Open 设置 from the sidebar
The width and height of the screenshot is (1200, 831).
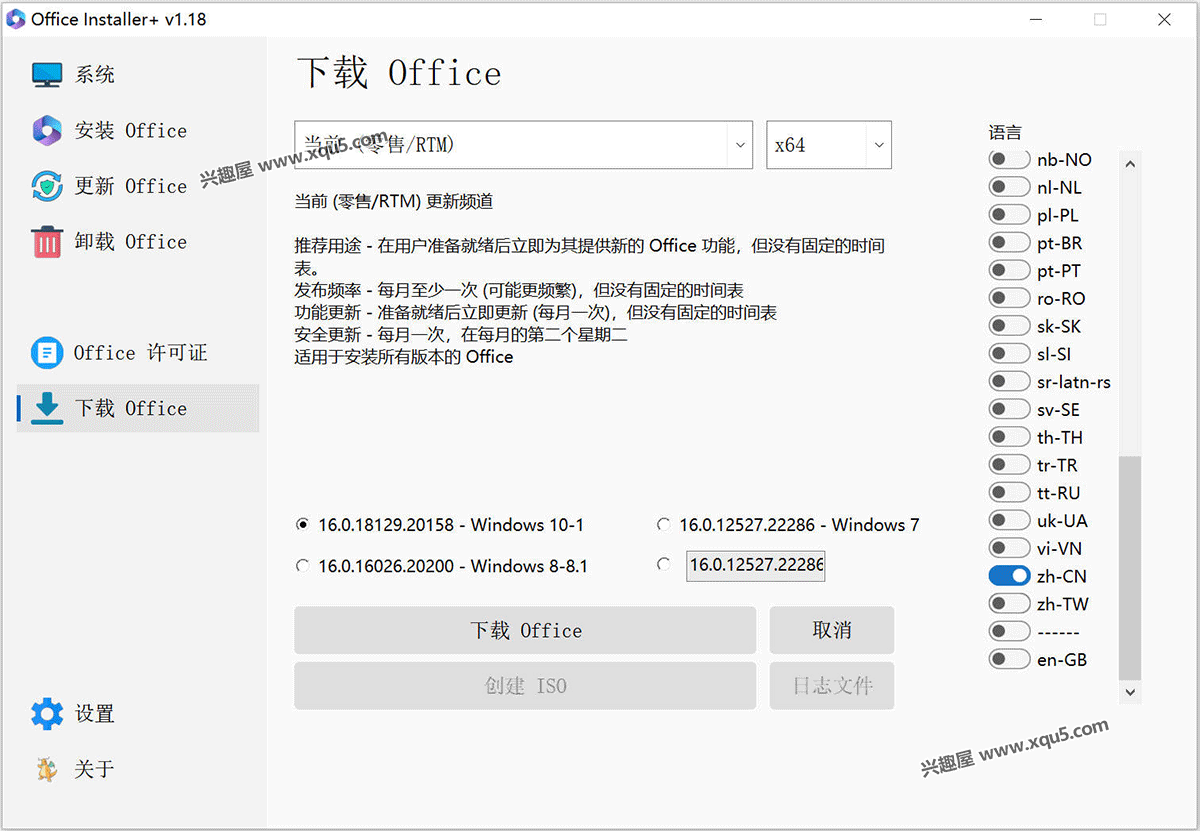pos(138,714)
